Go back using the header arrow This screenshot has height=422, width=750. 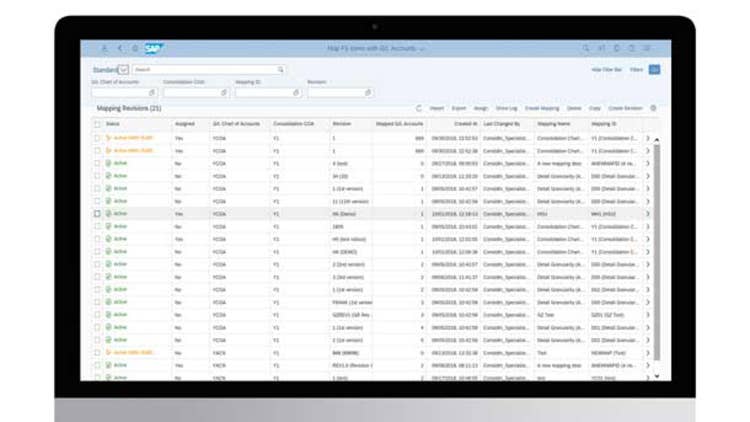pos(120,48)
